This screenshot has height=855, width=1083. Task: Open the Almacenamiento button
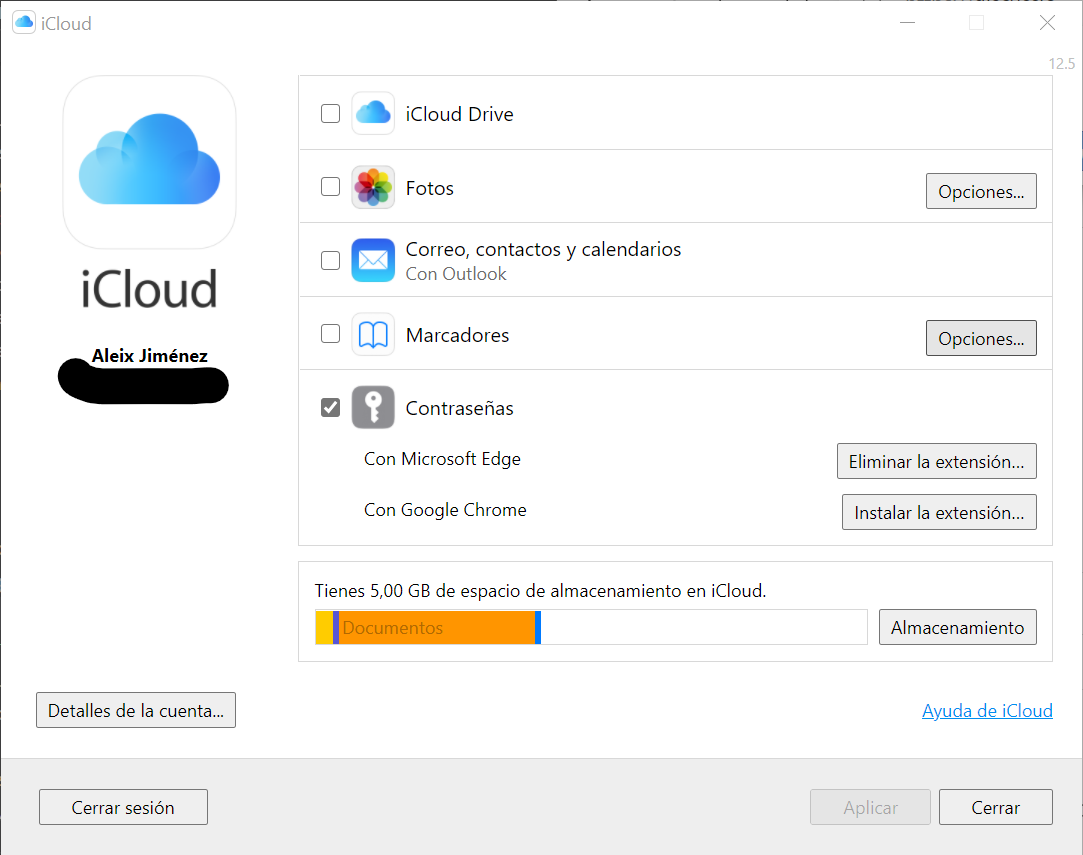tap(957, 627)
